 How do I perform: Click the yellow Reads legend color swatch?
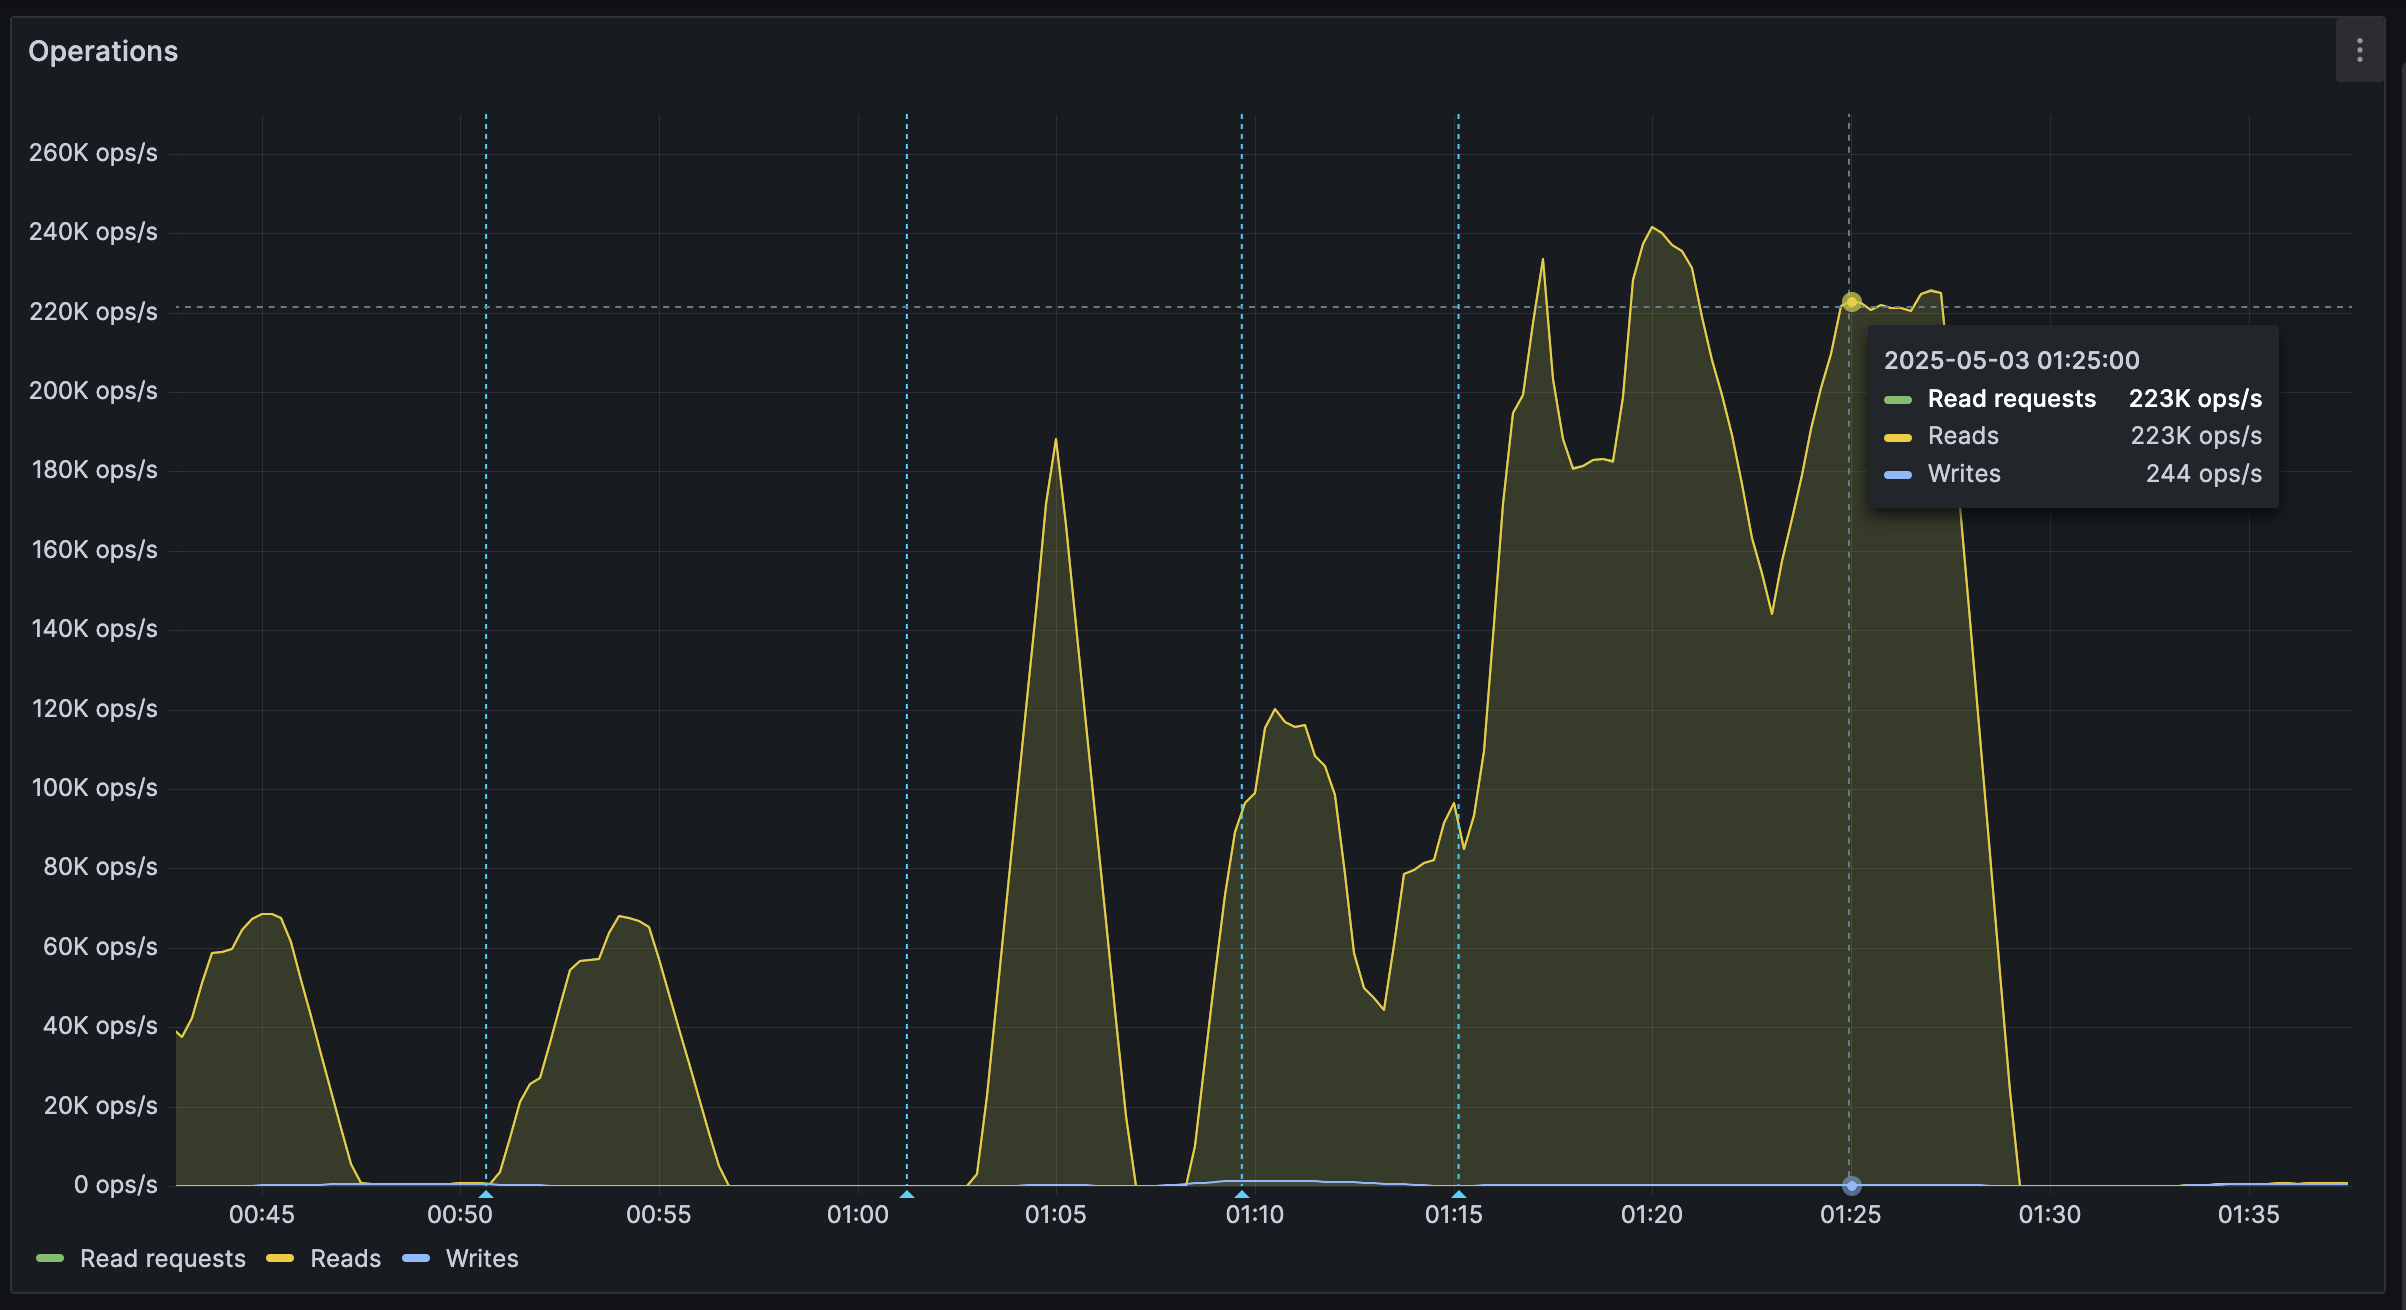click(280, 1258)
